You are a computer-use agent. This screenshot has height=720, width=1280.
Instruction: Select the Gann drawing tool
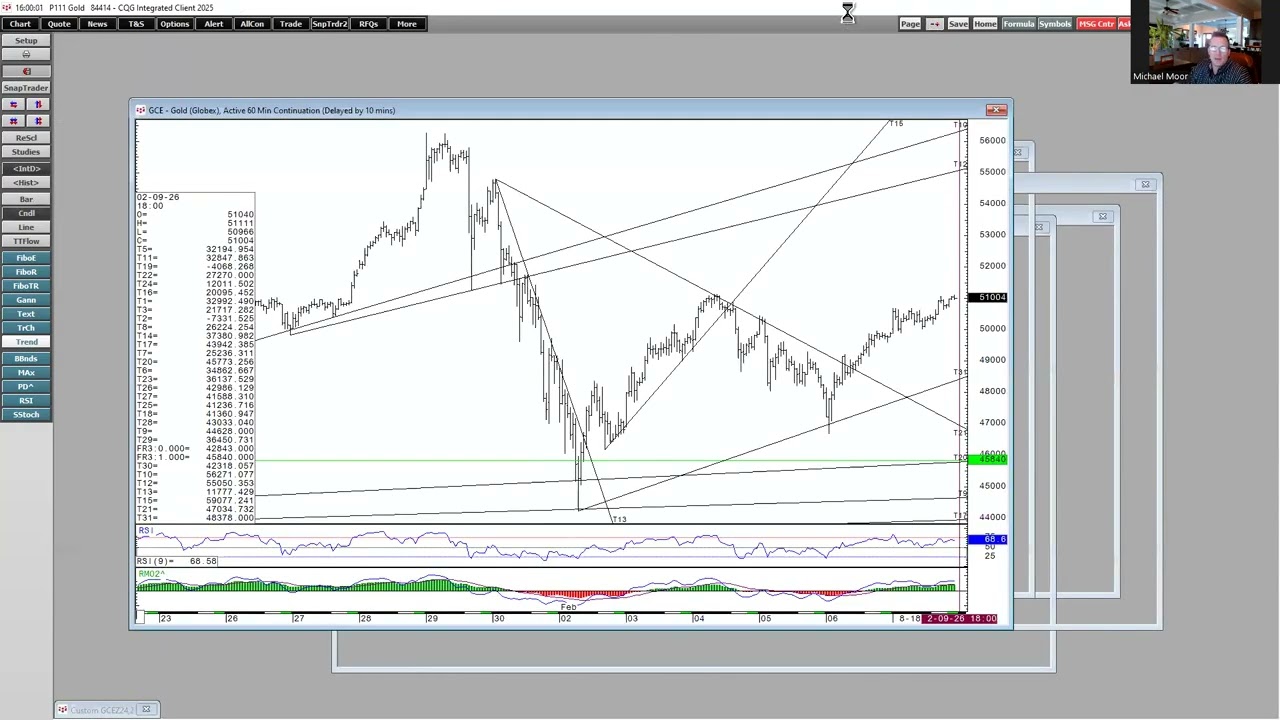(x=26, y=300)
